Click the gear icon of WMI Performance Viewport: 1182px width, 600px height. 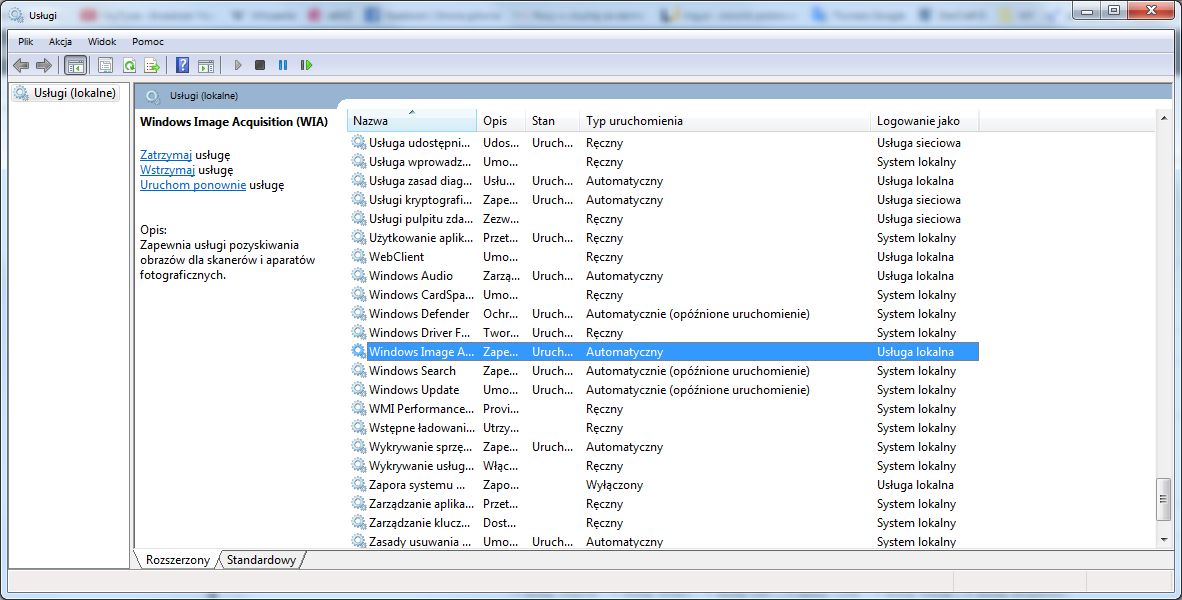359,409
